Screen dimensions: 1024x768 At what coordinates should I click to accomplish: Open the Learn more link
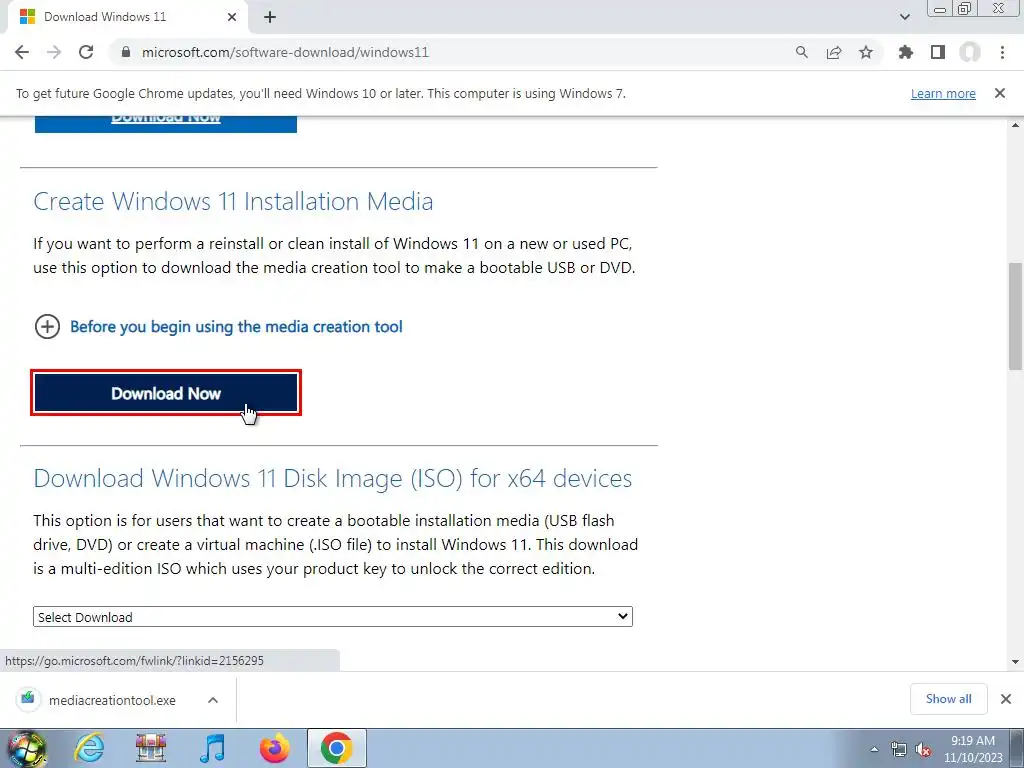click(x=943, y=93)
